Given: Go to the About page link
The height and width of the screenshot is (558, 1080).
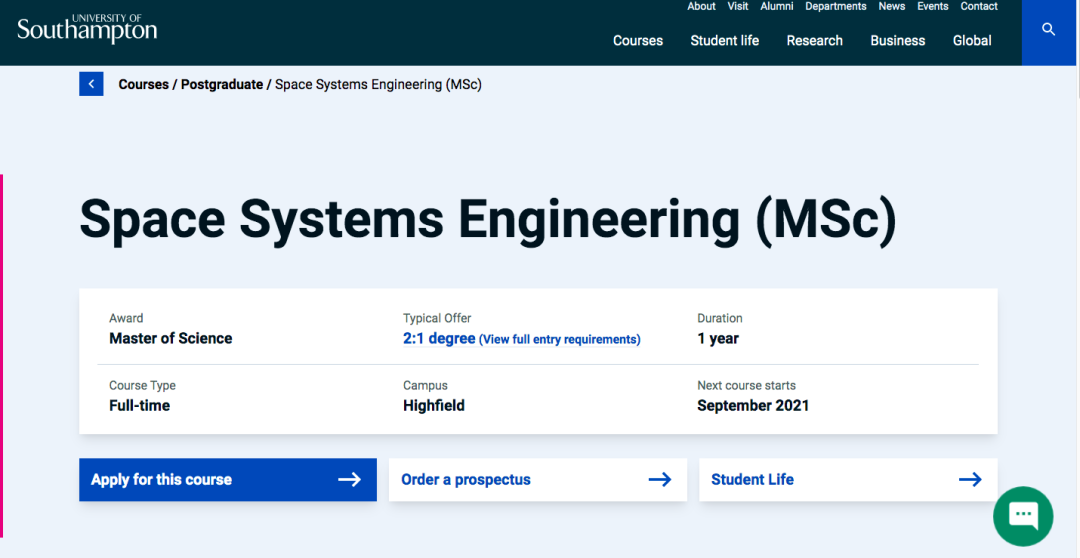Looking at the screenshot, I should [701, 6].
